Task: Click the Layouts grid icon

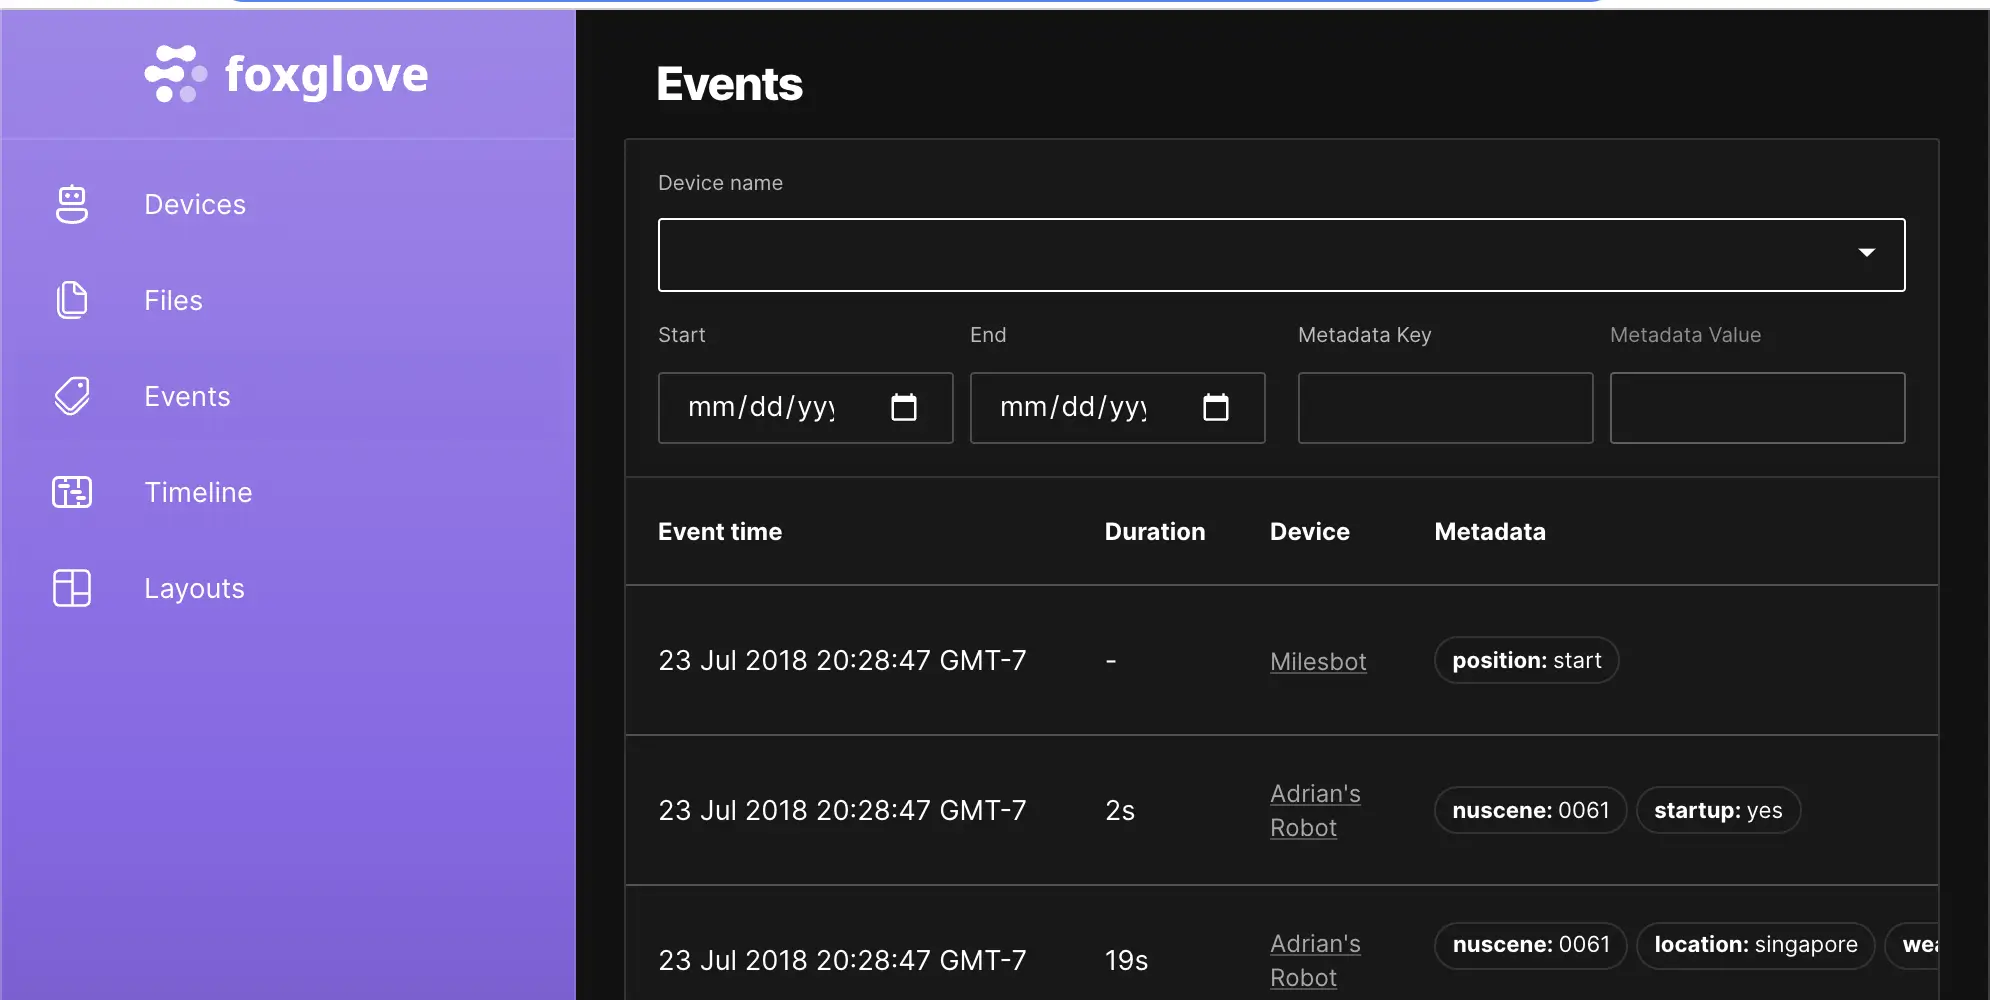Action: click(x=72, y=588)
